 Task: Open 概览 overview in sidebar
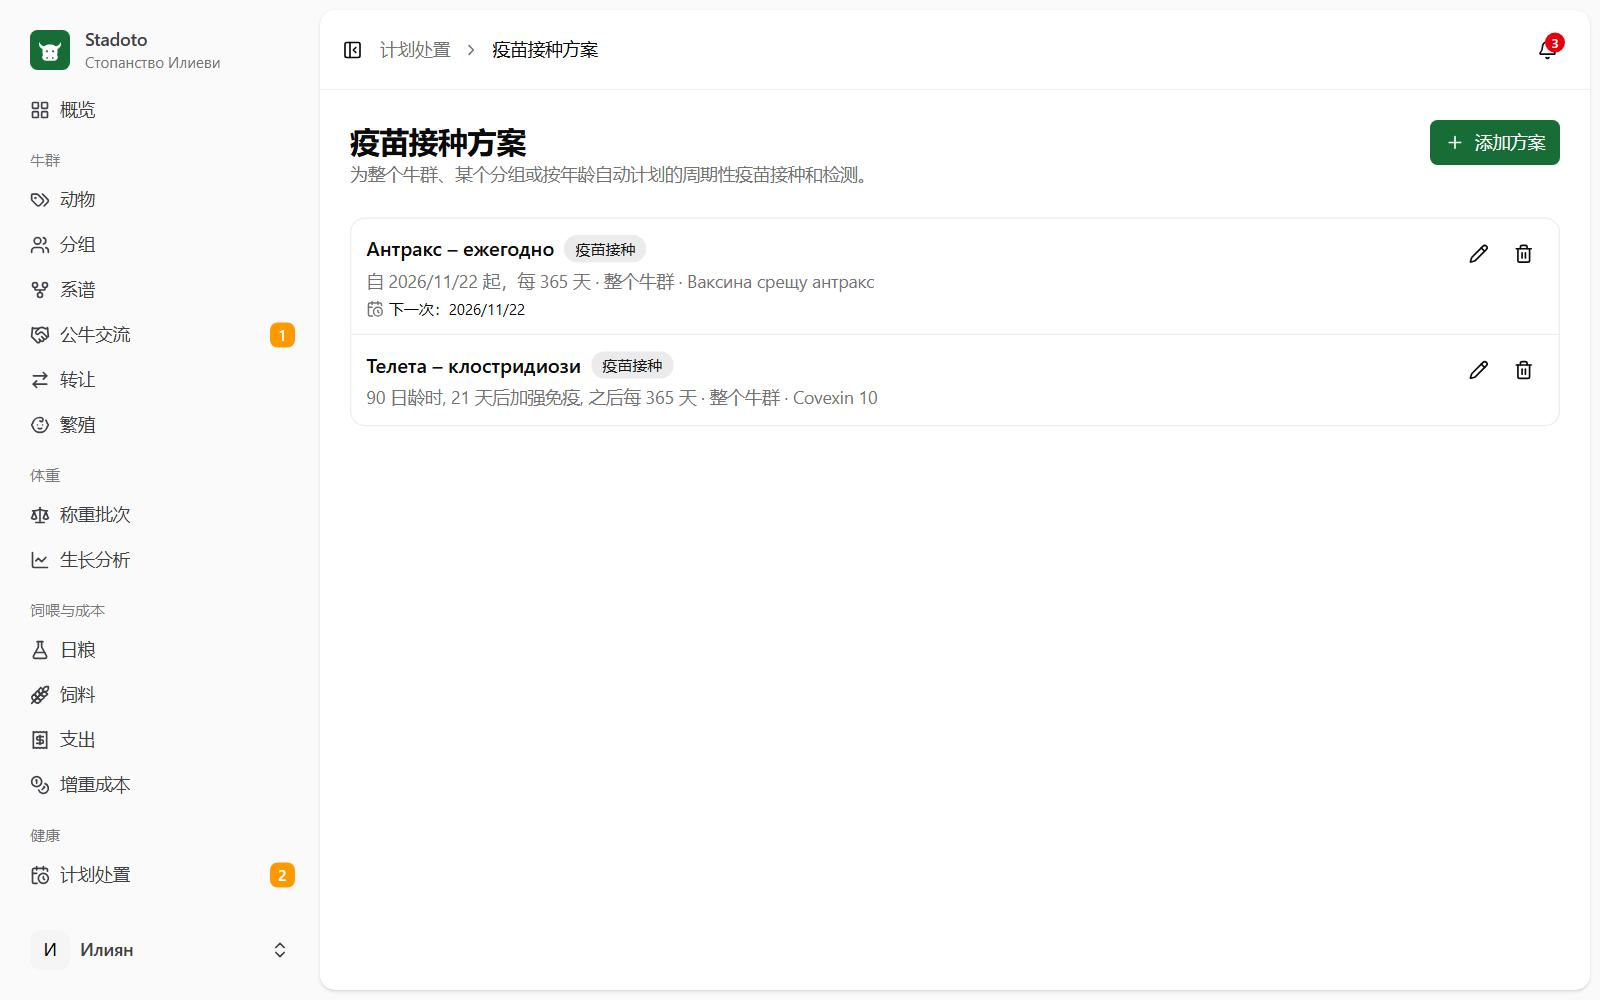click(x=162, y=110)
